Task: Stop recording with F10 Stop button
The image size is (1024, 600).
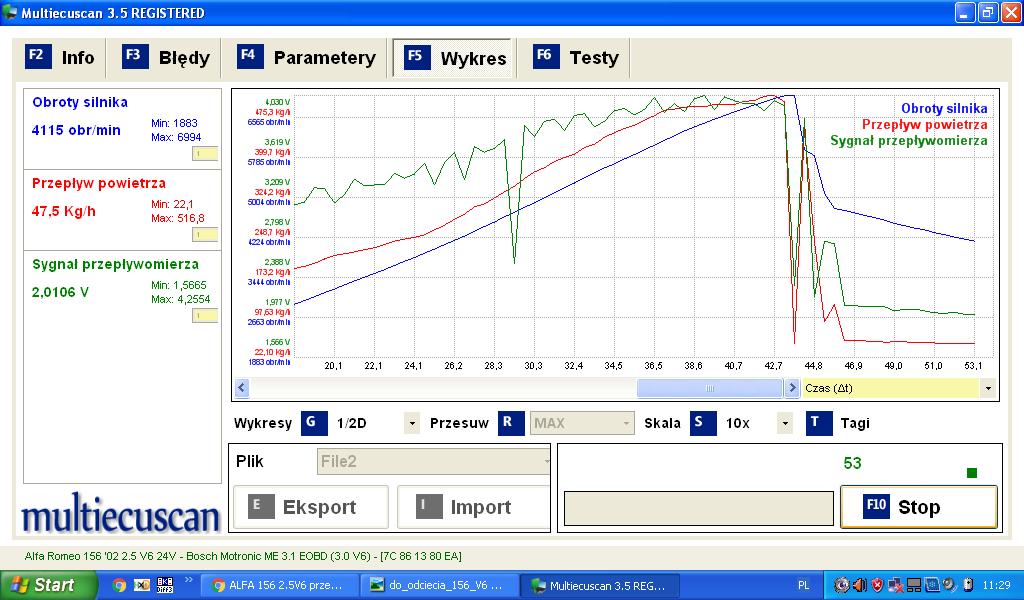Action: point(919,507)
